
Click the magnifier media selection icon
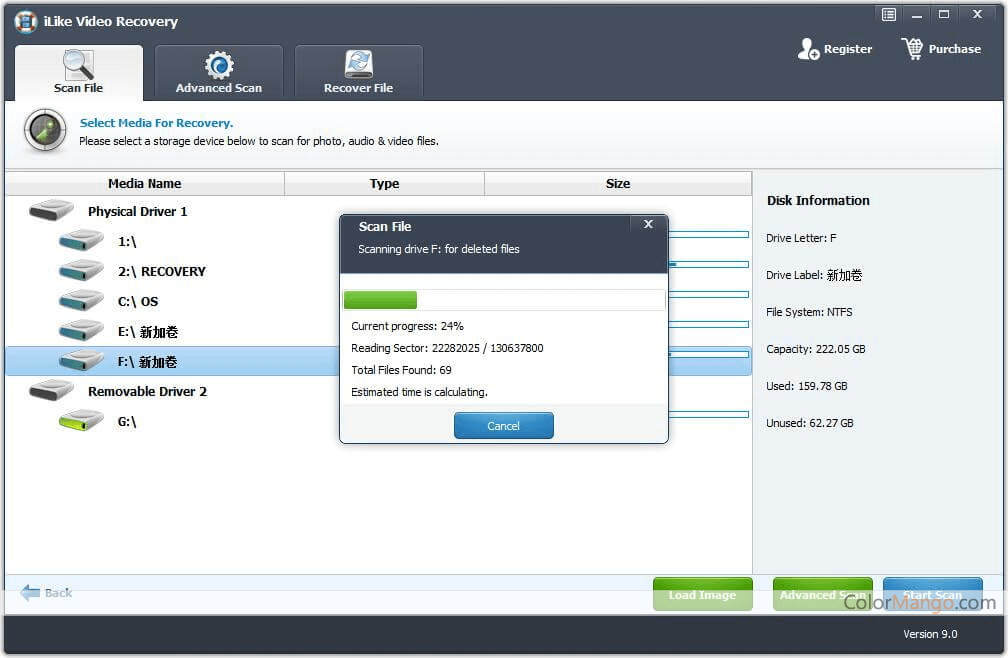45,131
